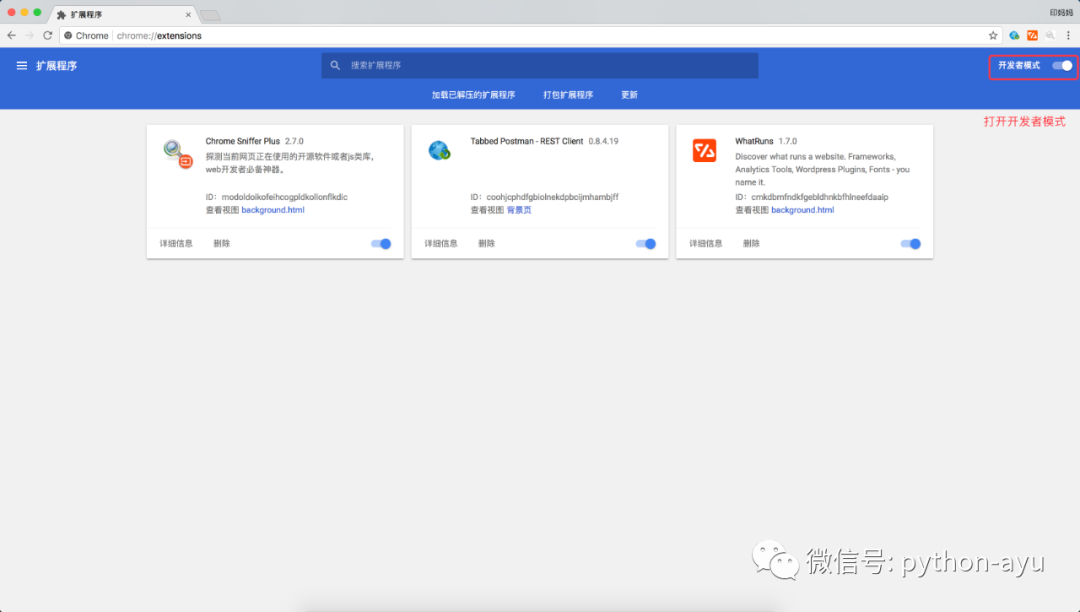Click 更新 button
1080x612 pixels.
click(x=630, y=95)
